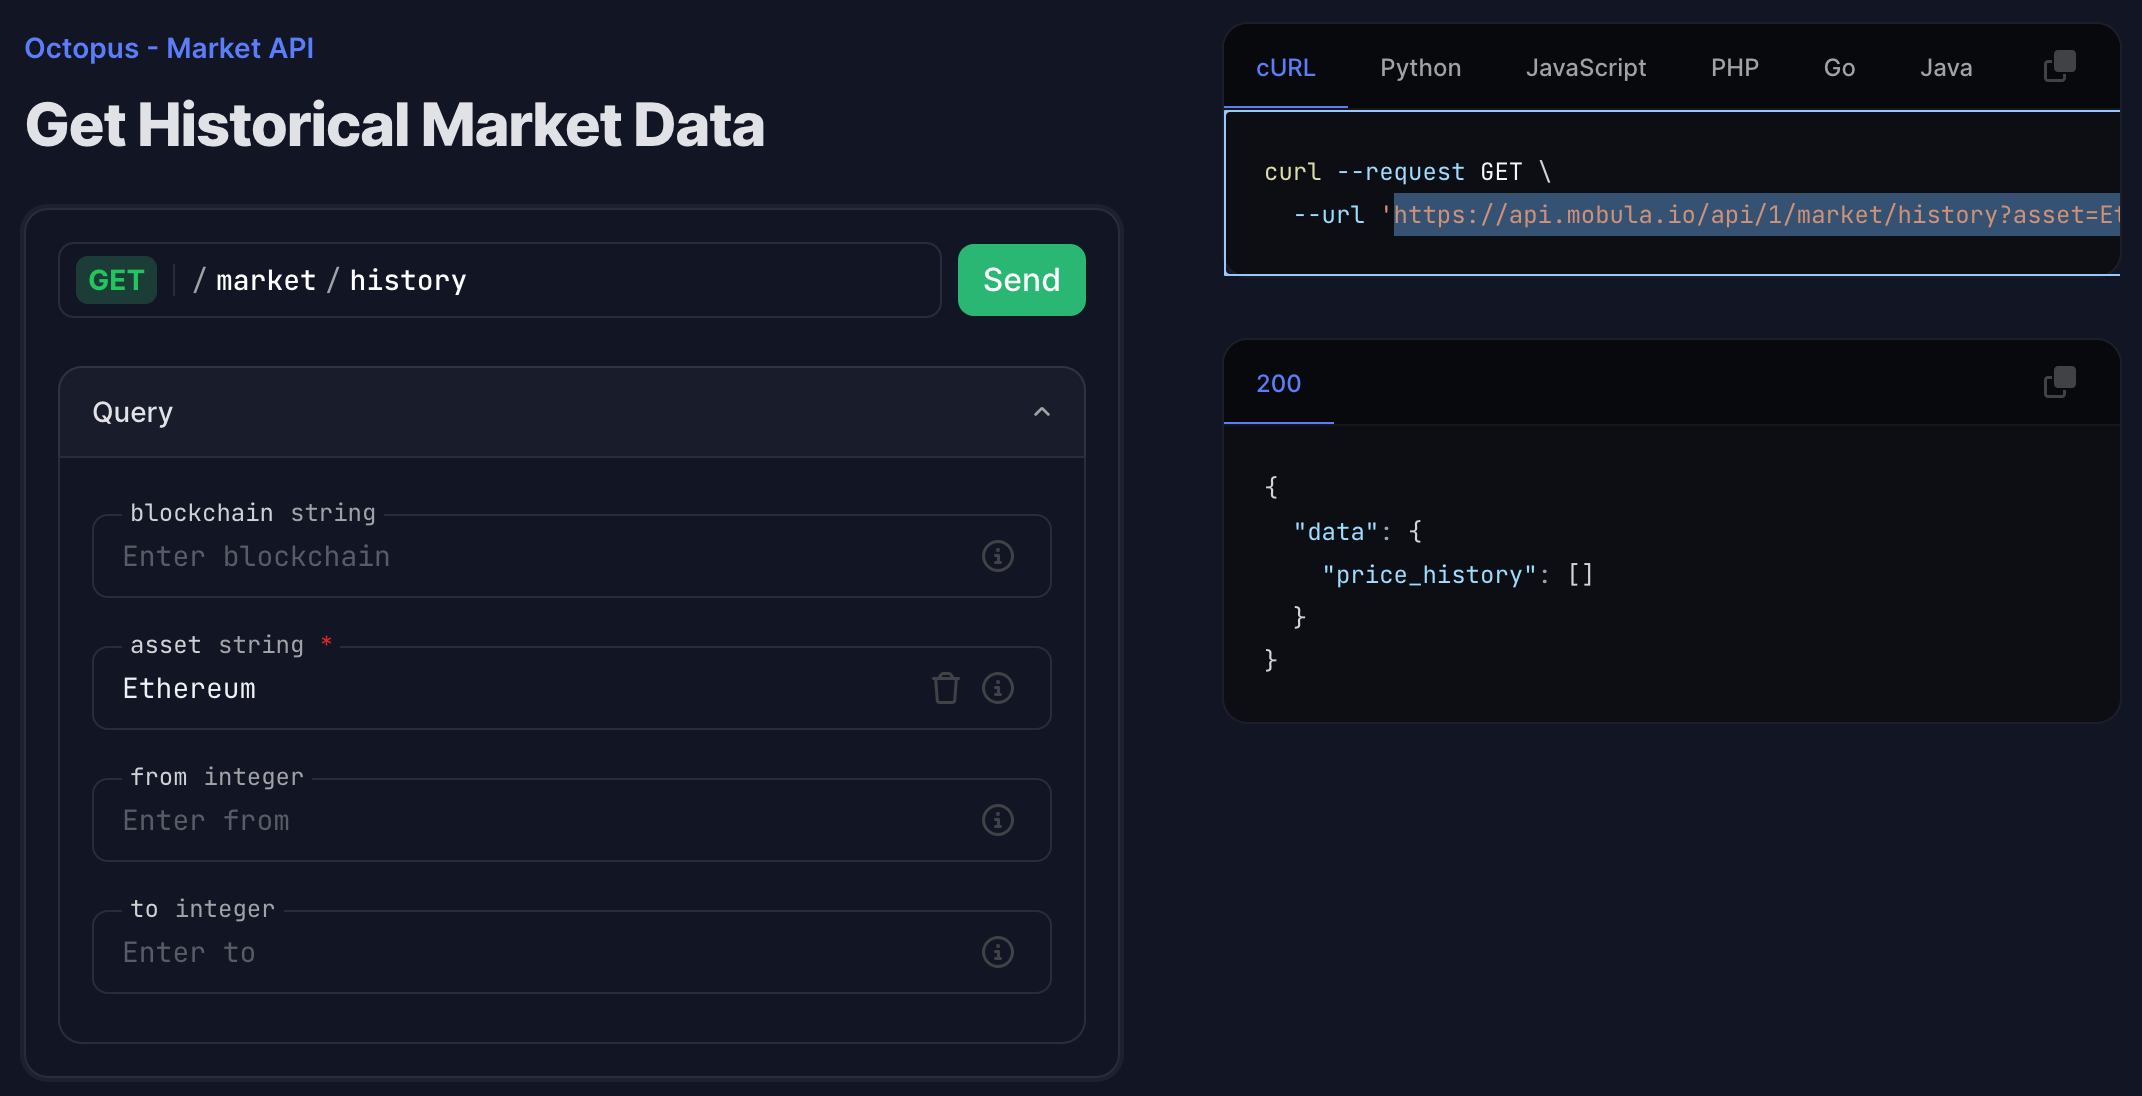
Task: Click into the Enter from field
Action: pos(540,821)
